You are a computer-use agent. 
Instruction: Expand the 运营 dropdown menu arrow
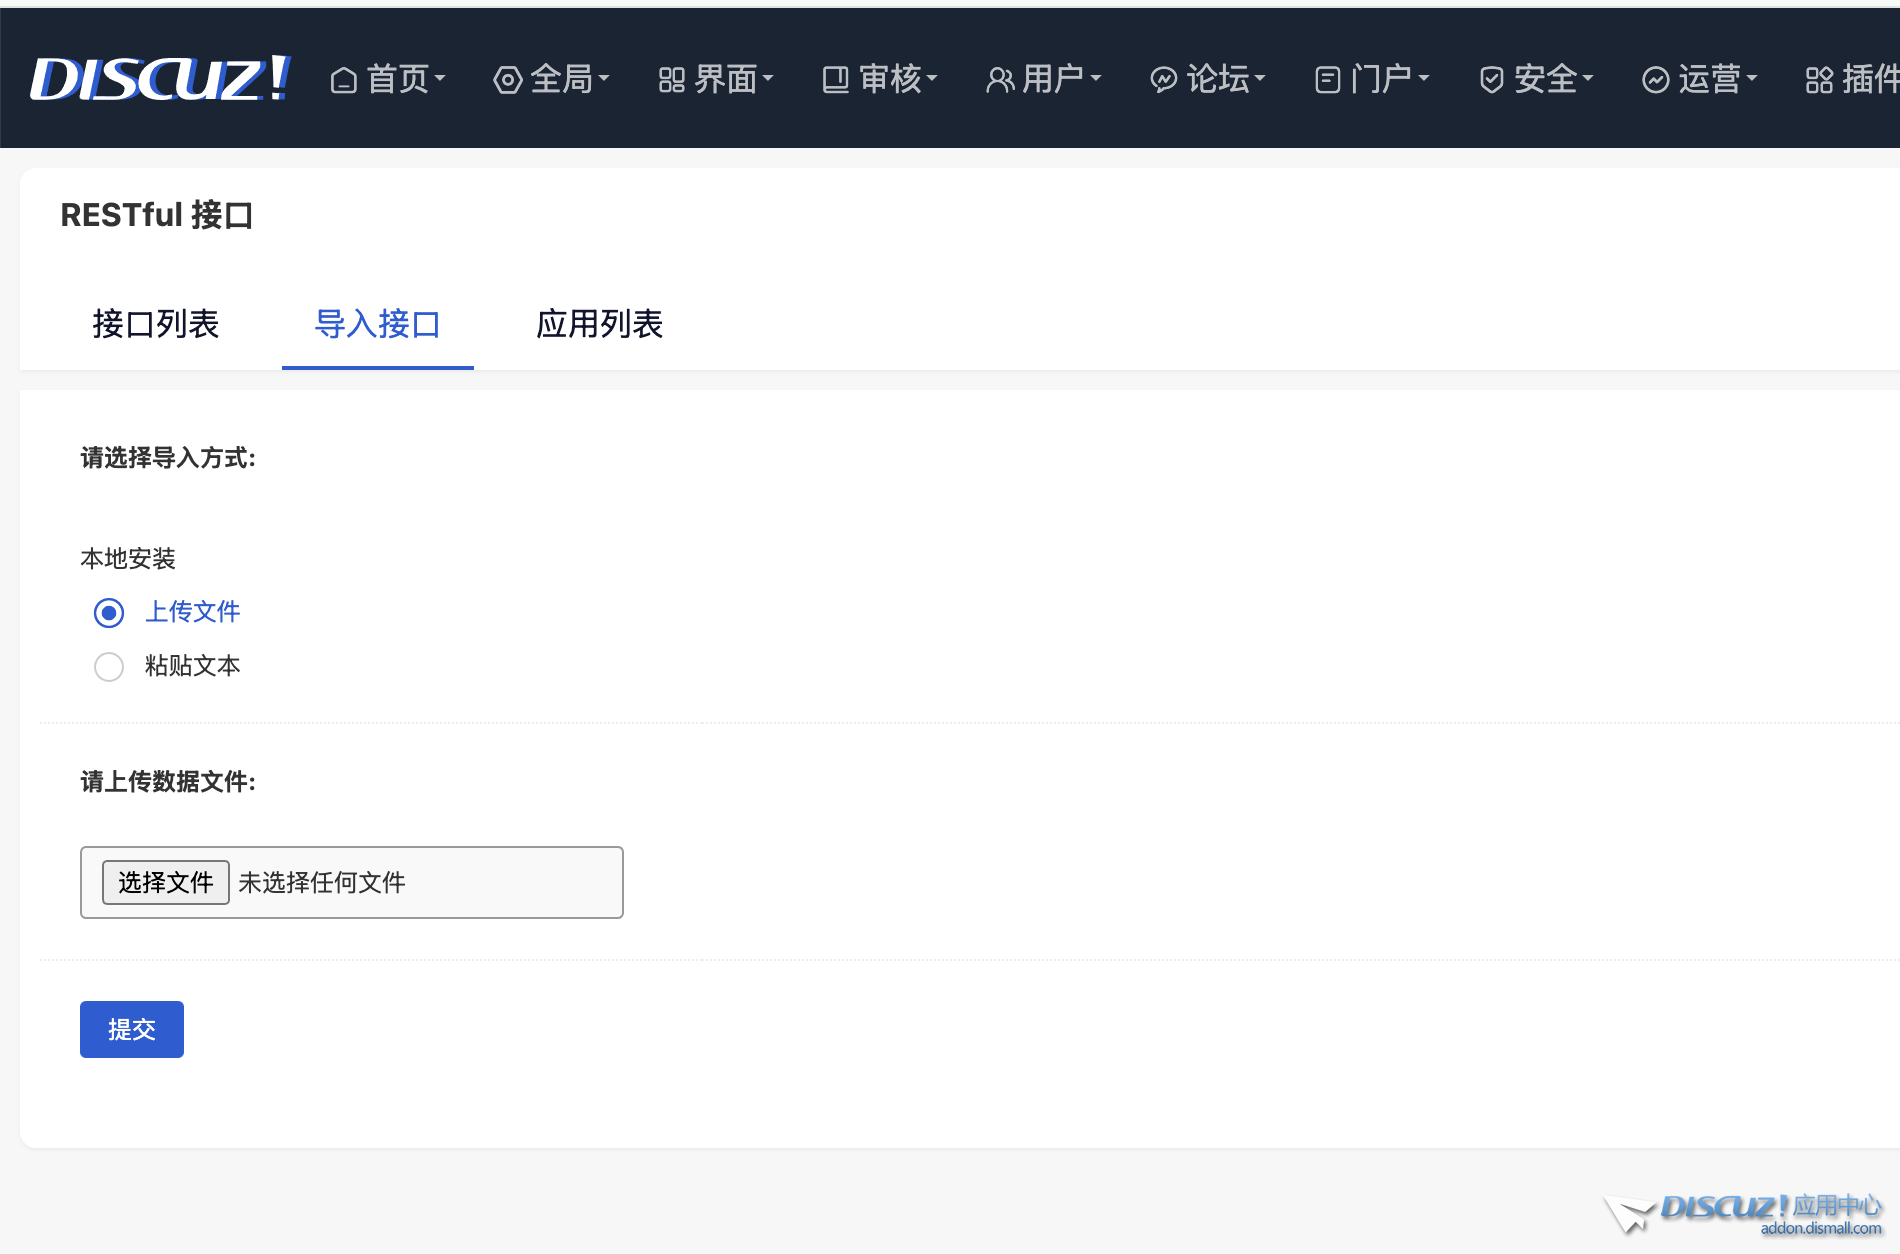pyautogui.click(x=1751, y=78)
